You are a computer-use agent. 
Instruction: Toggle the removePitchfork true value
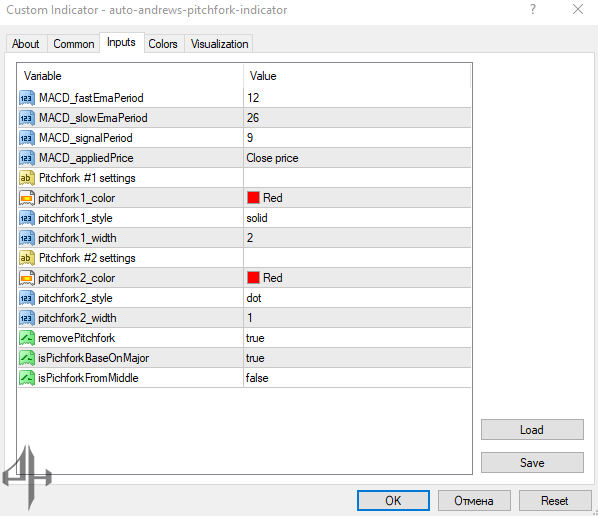[x=357, y=338]
